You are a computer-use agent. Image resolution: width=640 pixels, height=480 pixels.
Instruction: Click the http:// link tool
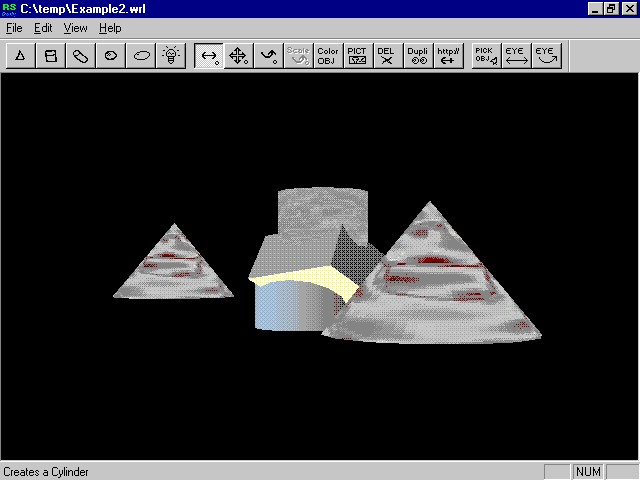point(448,56)
